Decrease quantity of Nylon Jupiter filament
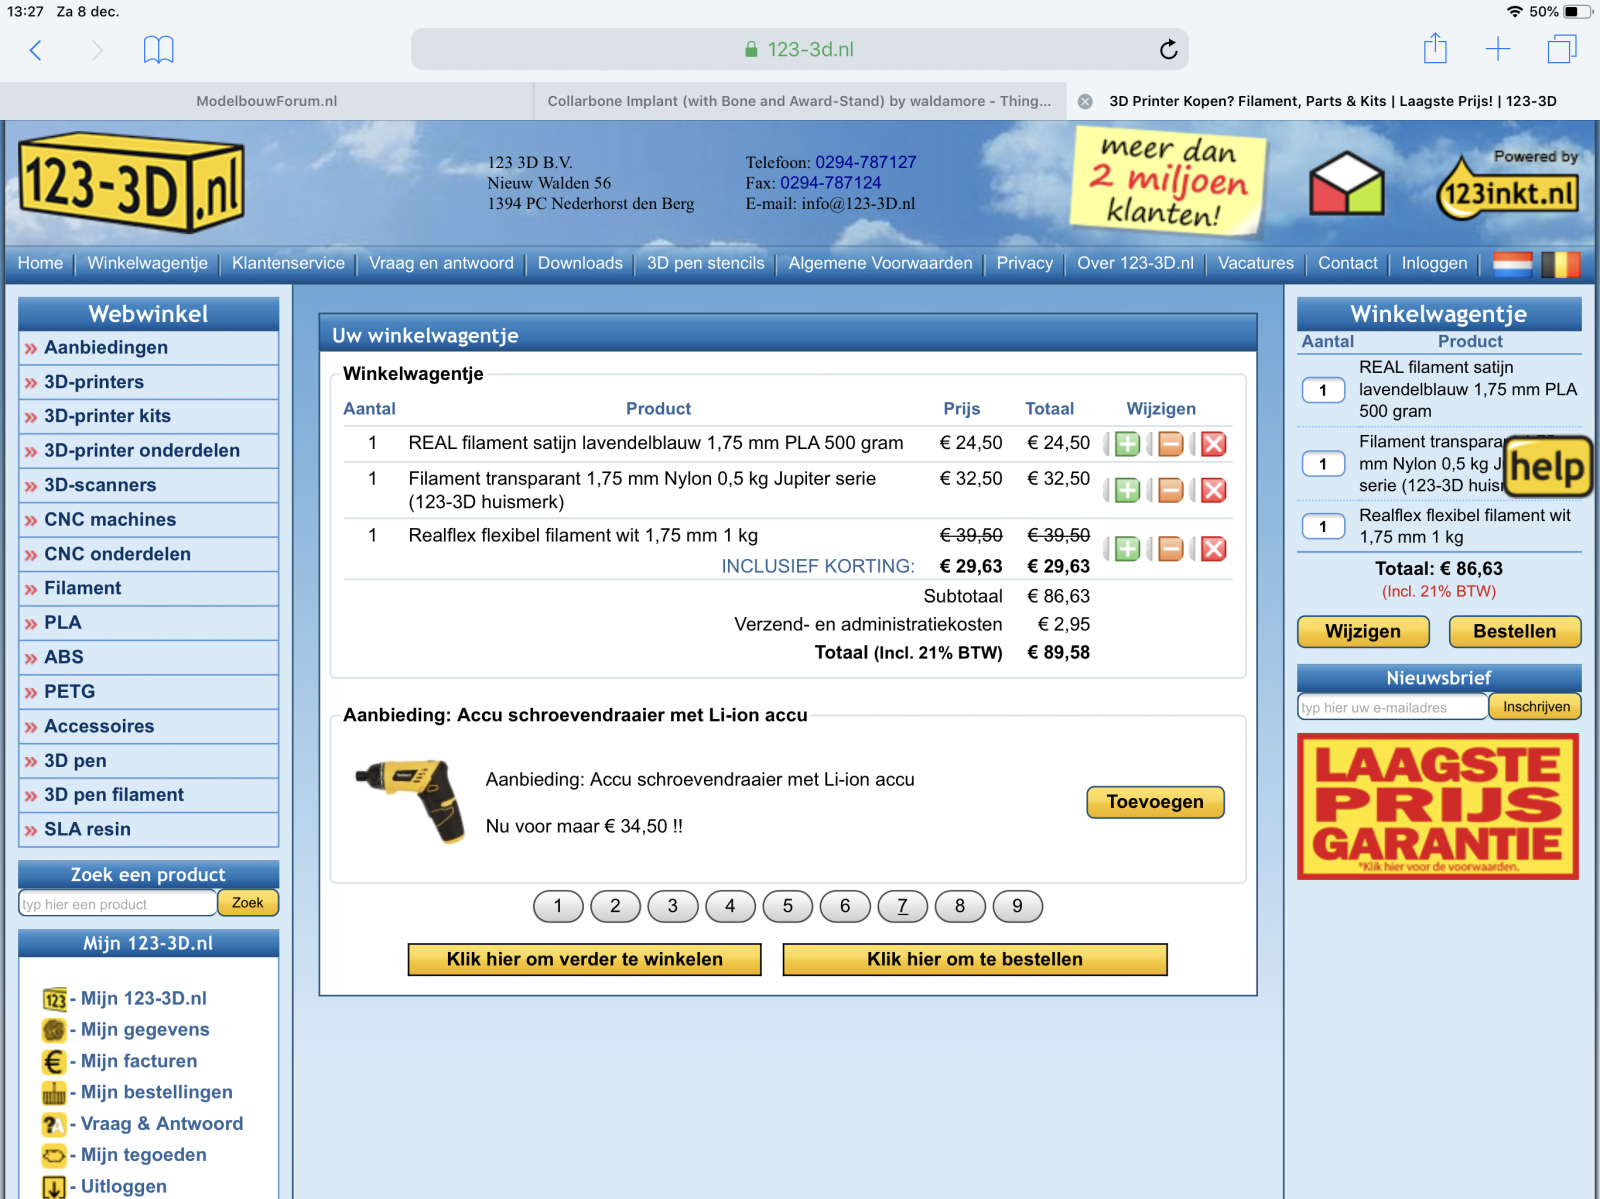Screen dimensions: 1600x1199 coord(1170,490)
